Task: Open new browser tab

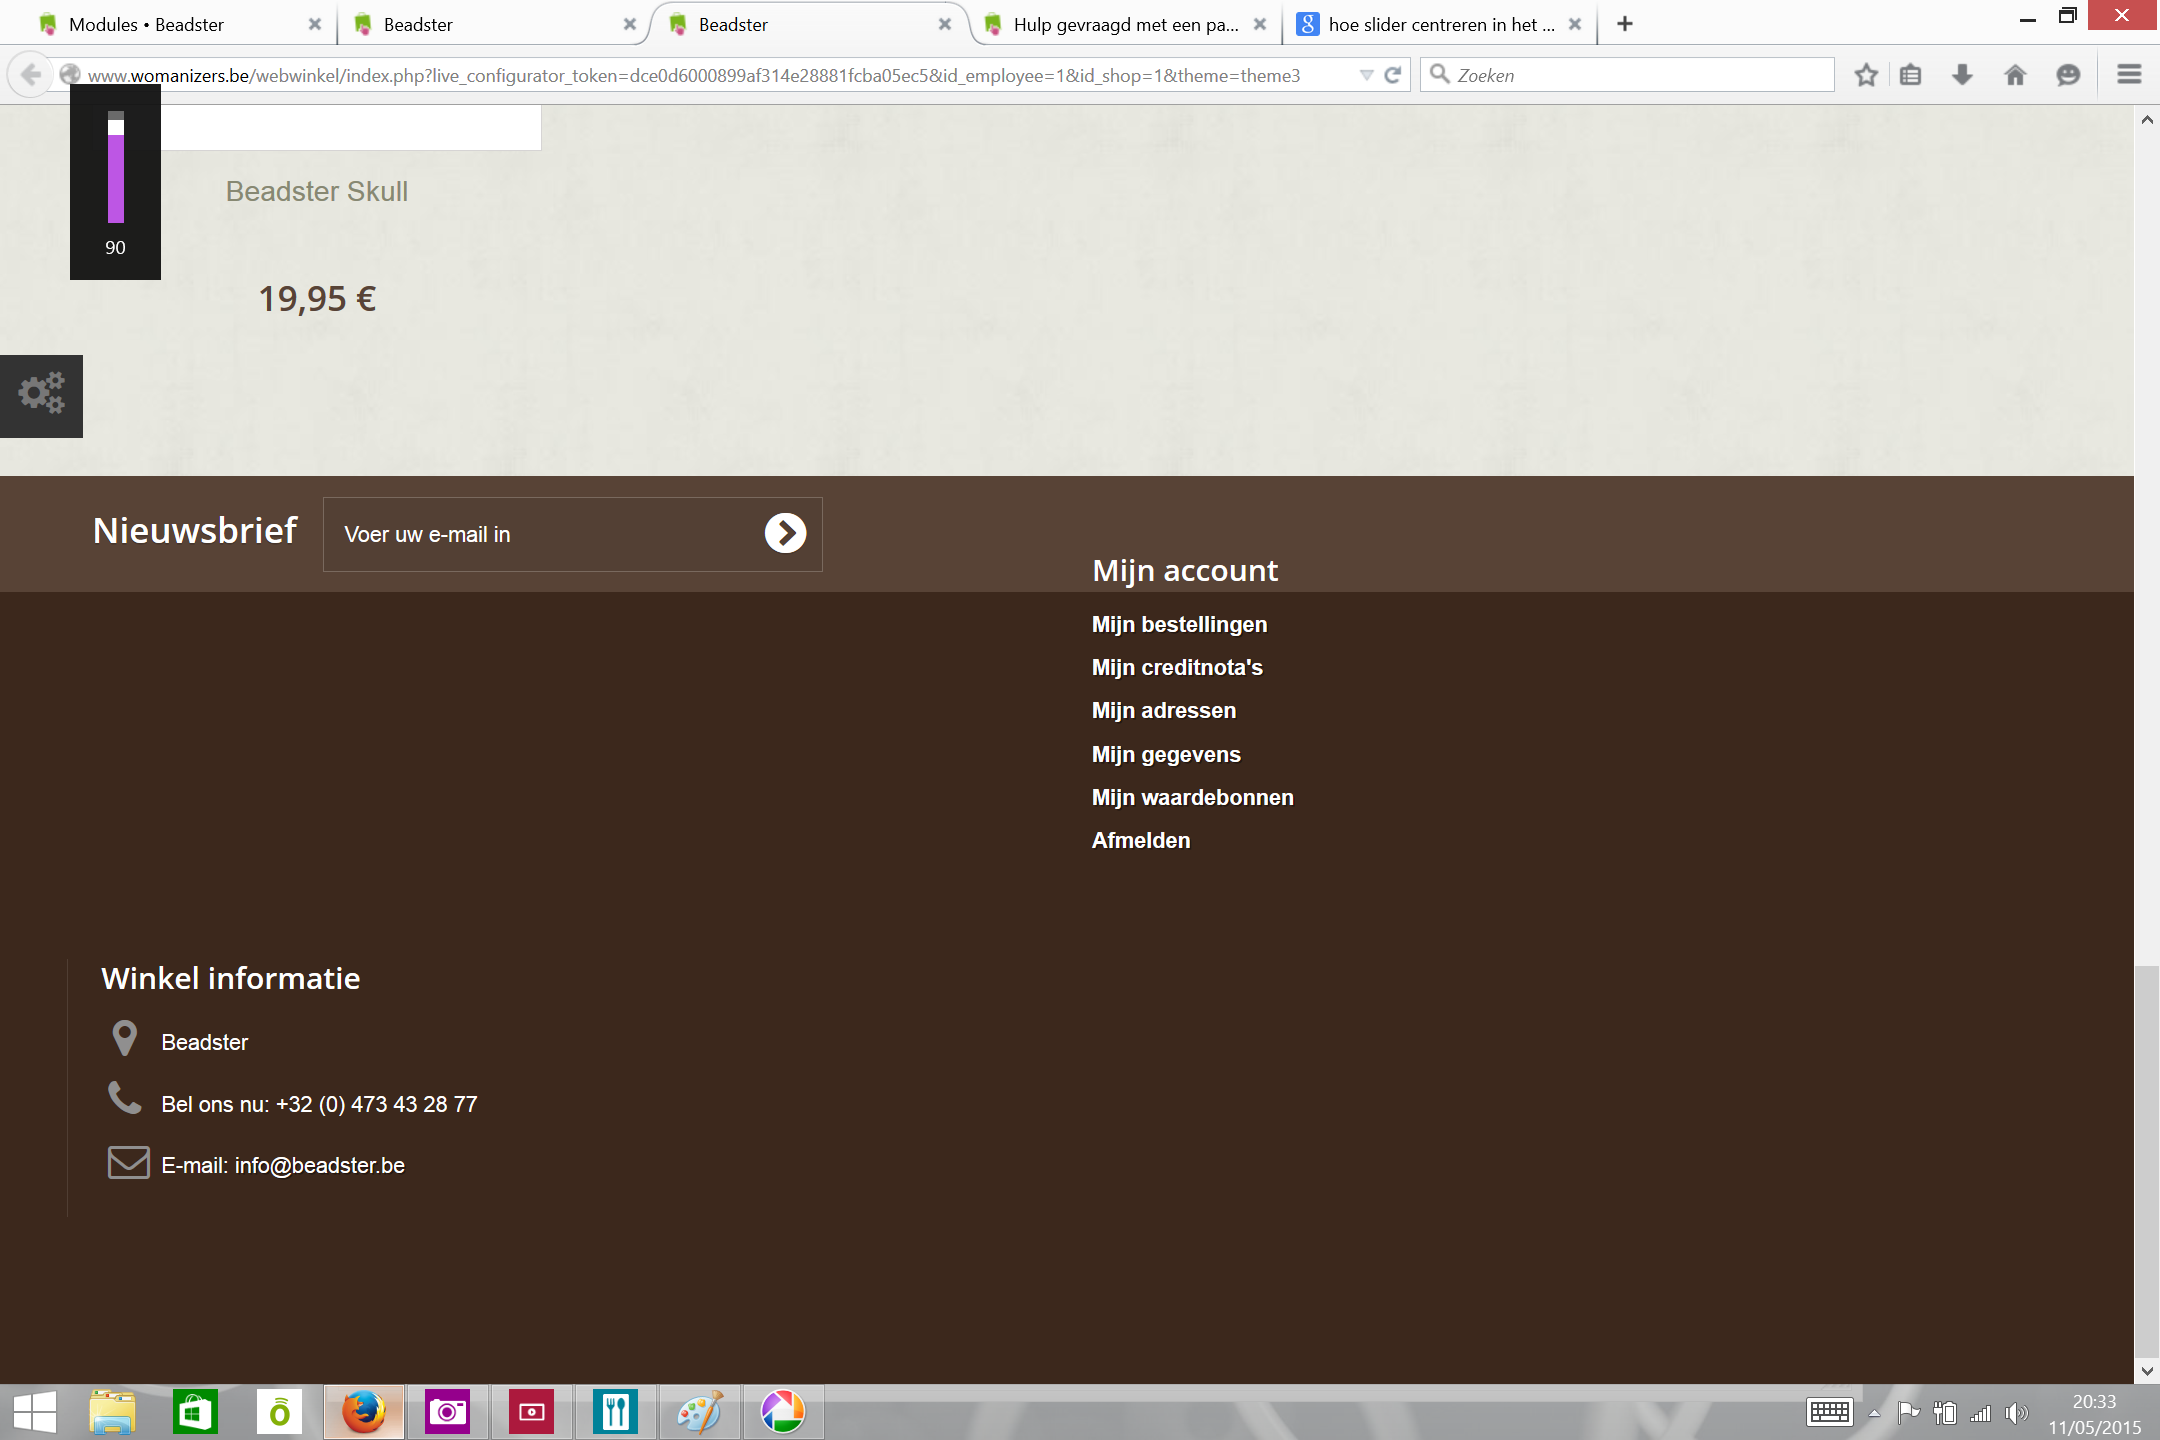Action: (1625, 24)
